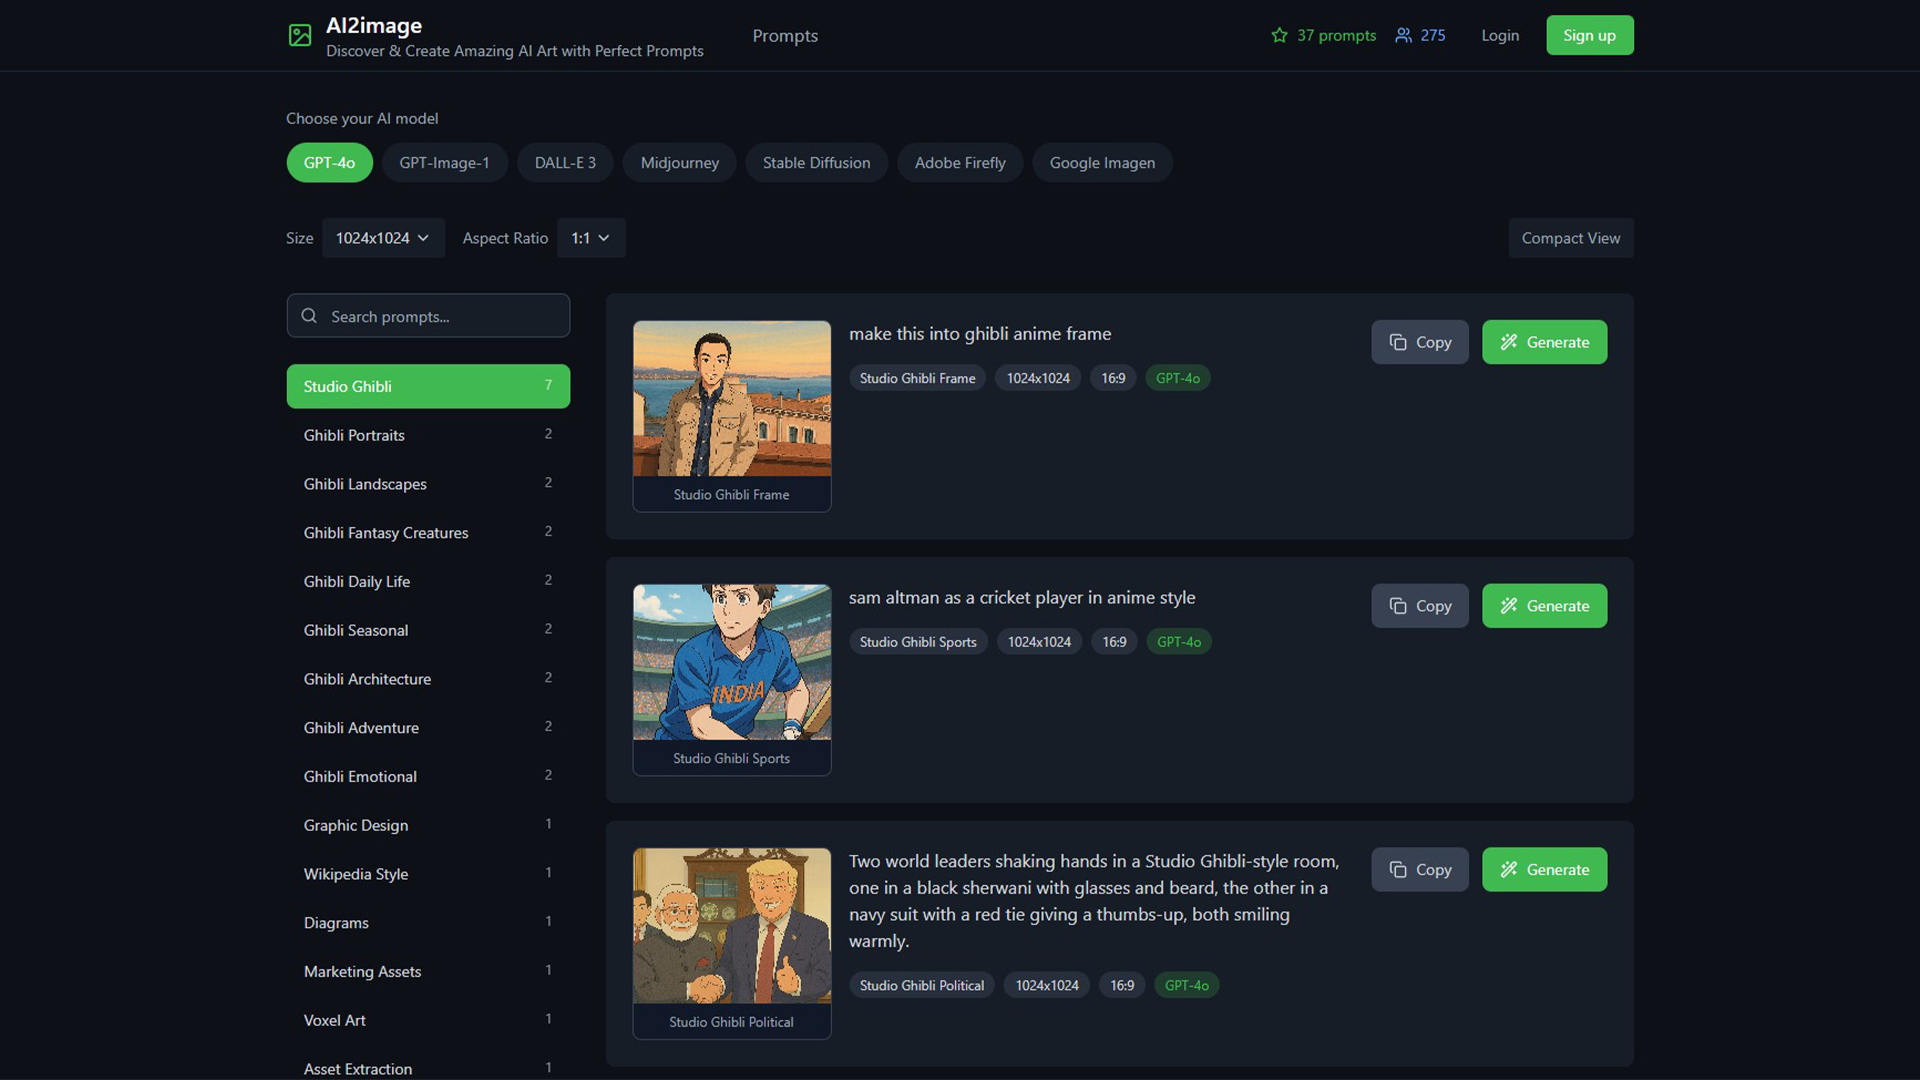Click the star icon beside 37 prompts
The image size is (1920, 1080).
1279,35
